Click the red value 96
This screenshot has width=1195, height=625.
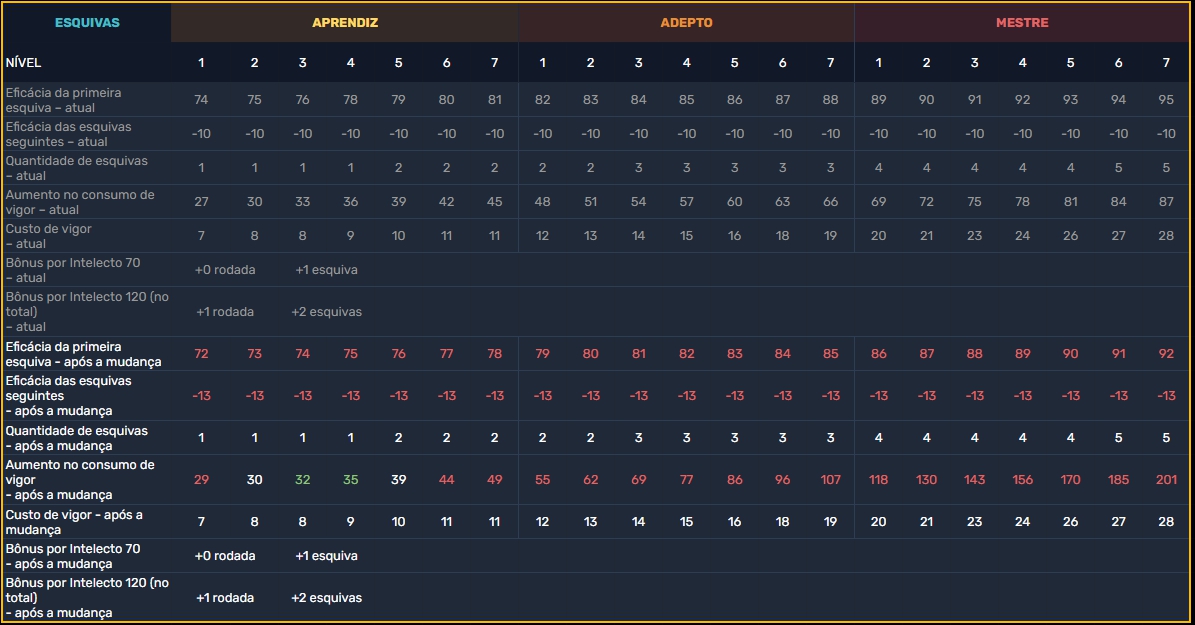pyautogui.click(x=782, y=479)
